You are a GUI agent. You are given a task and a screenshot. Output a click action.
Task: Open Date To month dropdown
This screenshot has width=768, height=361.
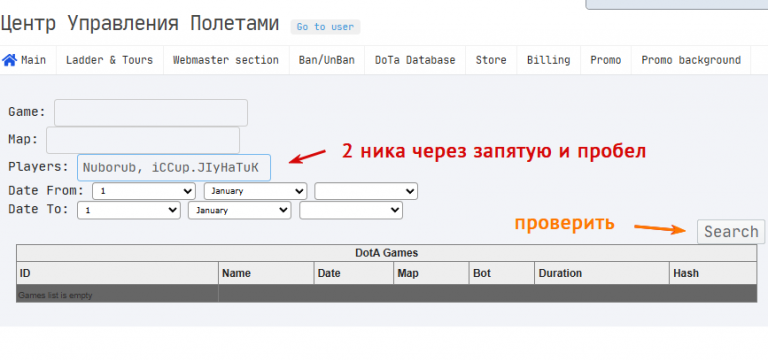240,211
